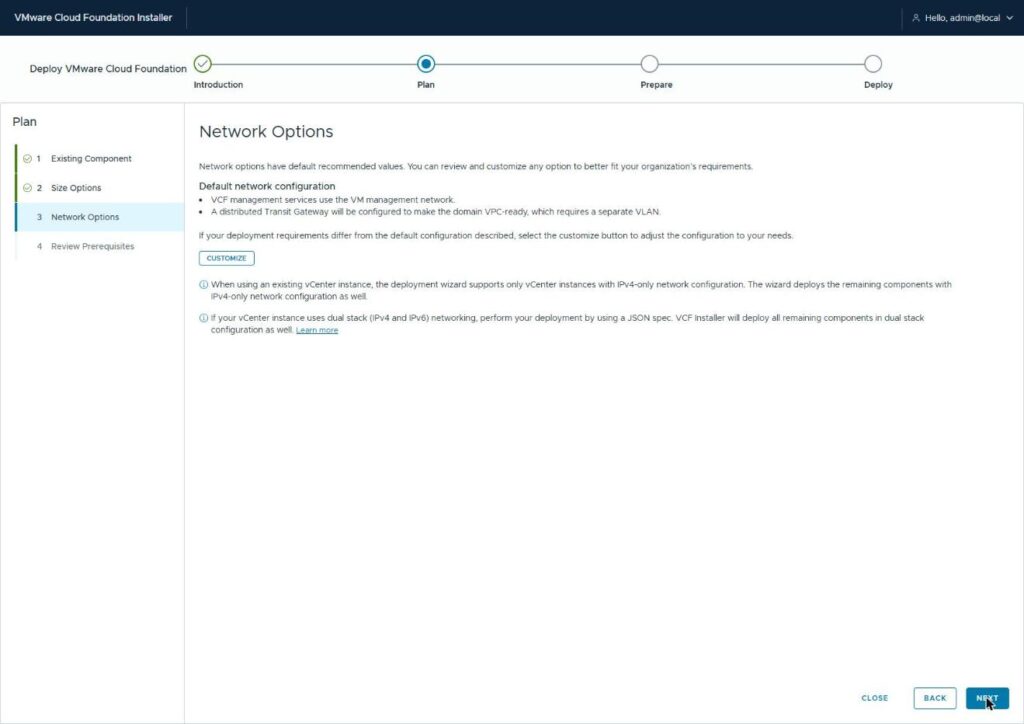Click the NEXT button
Screen dimensions: 1024x724
point(987,698)
